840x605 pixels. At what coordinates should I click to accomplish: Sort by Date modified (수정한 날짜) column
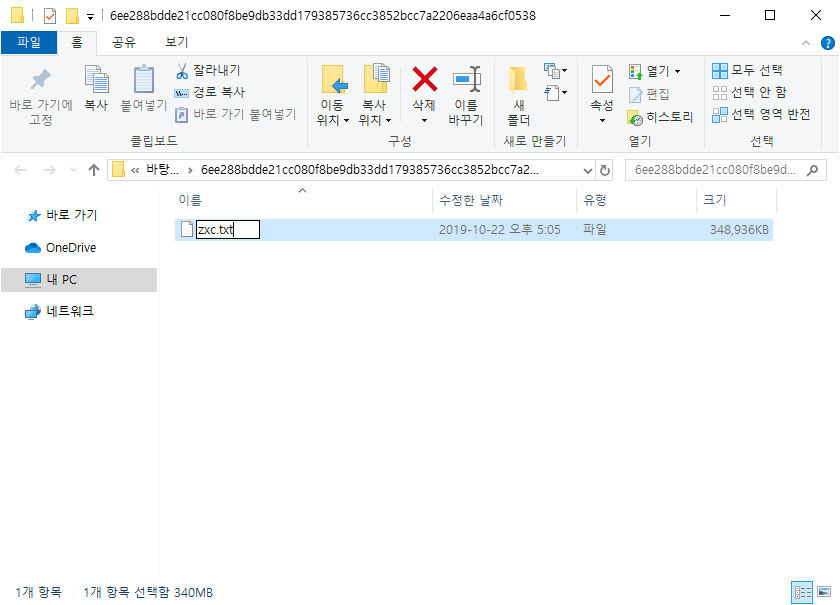coord(504,200)
